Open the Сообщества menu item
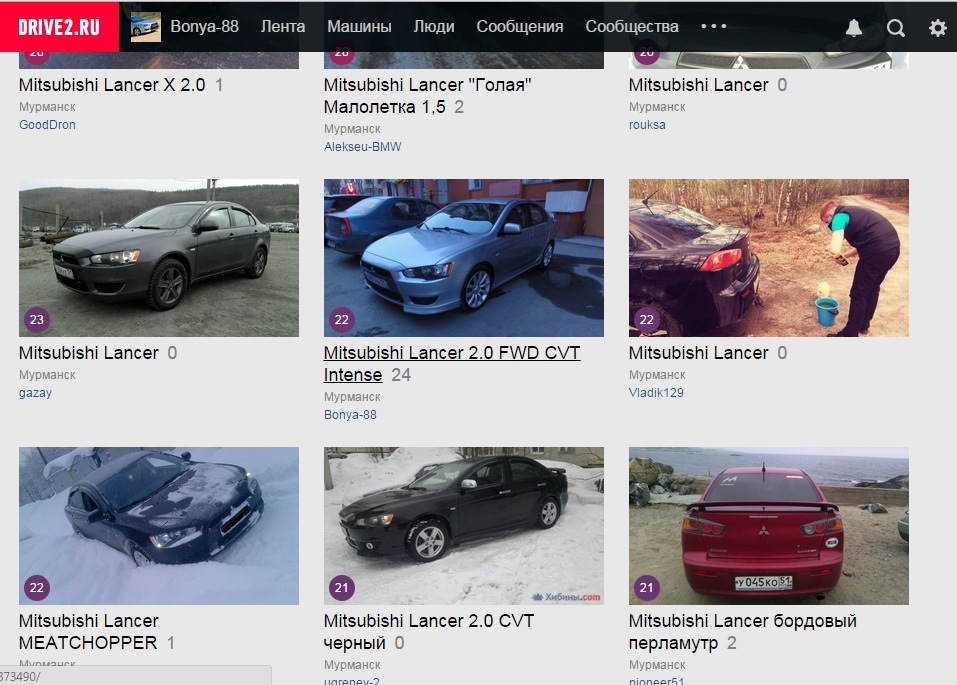 (632, 26)
